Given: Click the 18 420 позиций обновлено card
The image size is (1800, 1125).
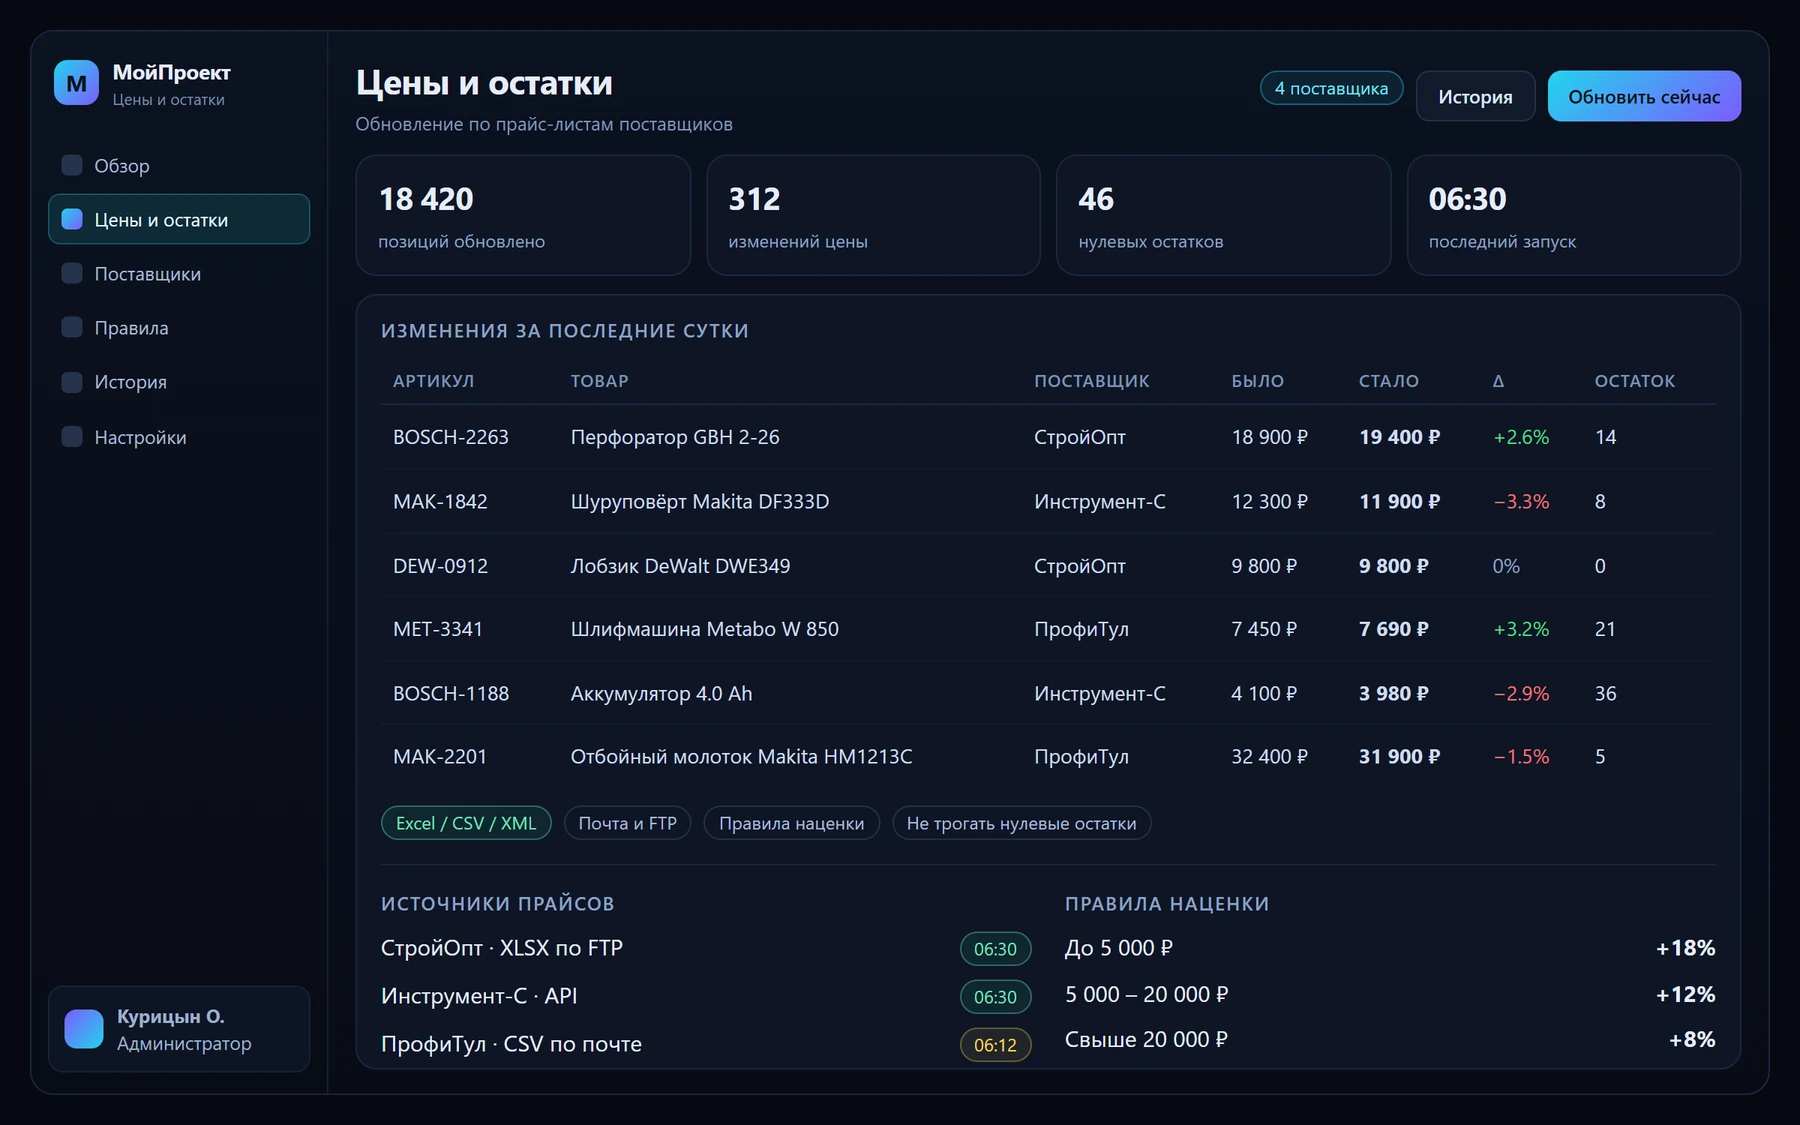Looking at the screenshot, I should coord(523,215).
